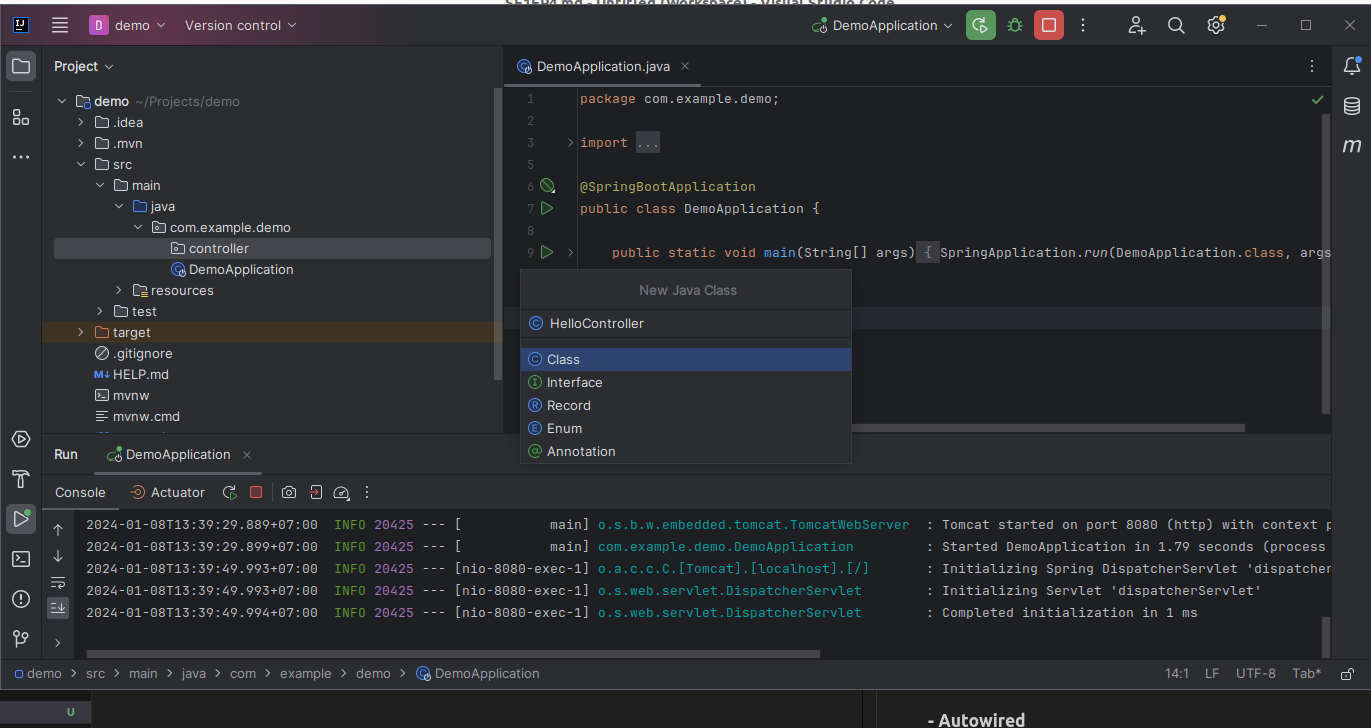Open the Build hammer tool window
Image resolution: width=1371 pixels, height=728 pixels.
tap(20, 479)
